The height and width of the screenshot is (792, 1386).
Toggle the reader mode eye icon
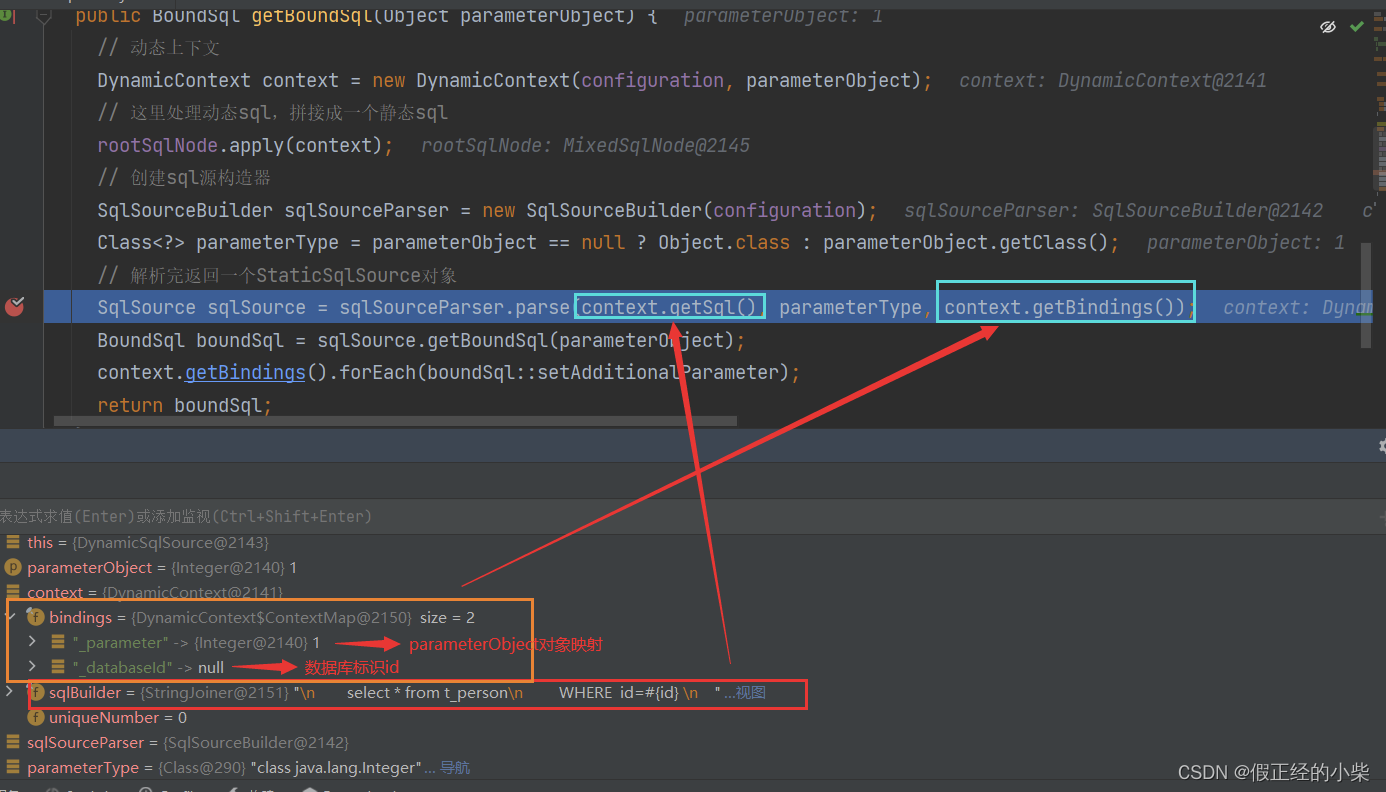[1328, 27]
